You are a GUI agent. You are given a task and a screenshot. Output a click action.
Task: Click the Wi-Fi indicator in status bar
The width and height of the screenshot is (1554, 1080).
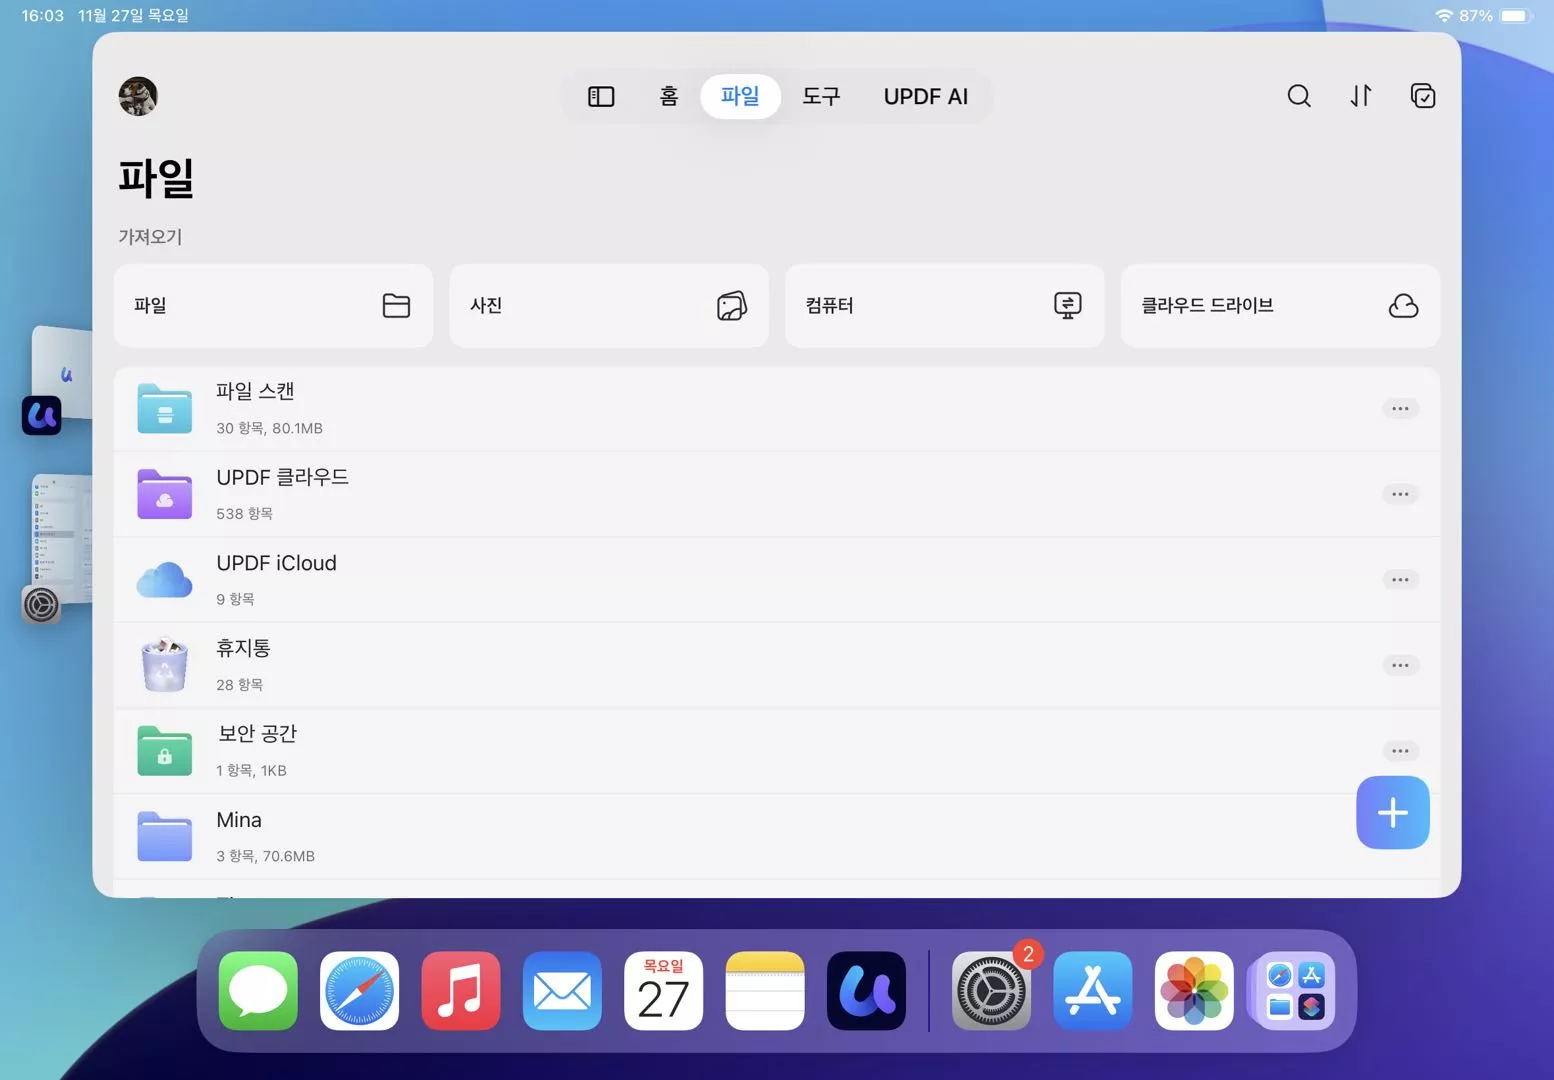(1444, 16)
